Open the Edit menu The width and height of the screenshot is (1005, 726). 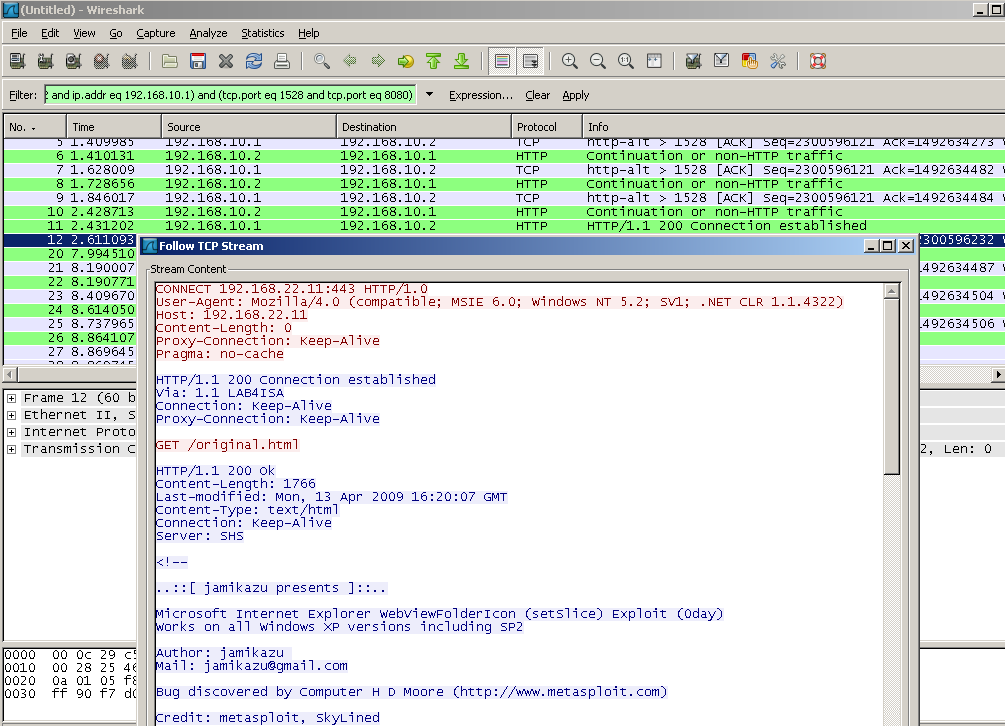[x=50, y=33]
